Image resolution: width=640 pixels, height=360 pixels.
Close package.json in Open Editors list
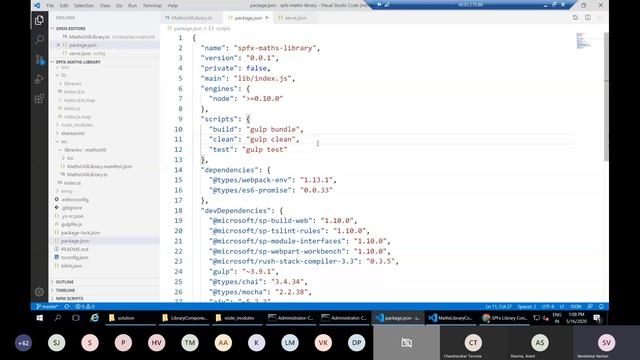58,45
